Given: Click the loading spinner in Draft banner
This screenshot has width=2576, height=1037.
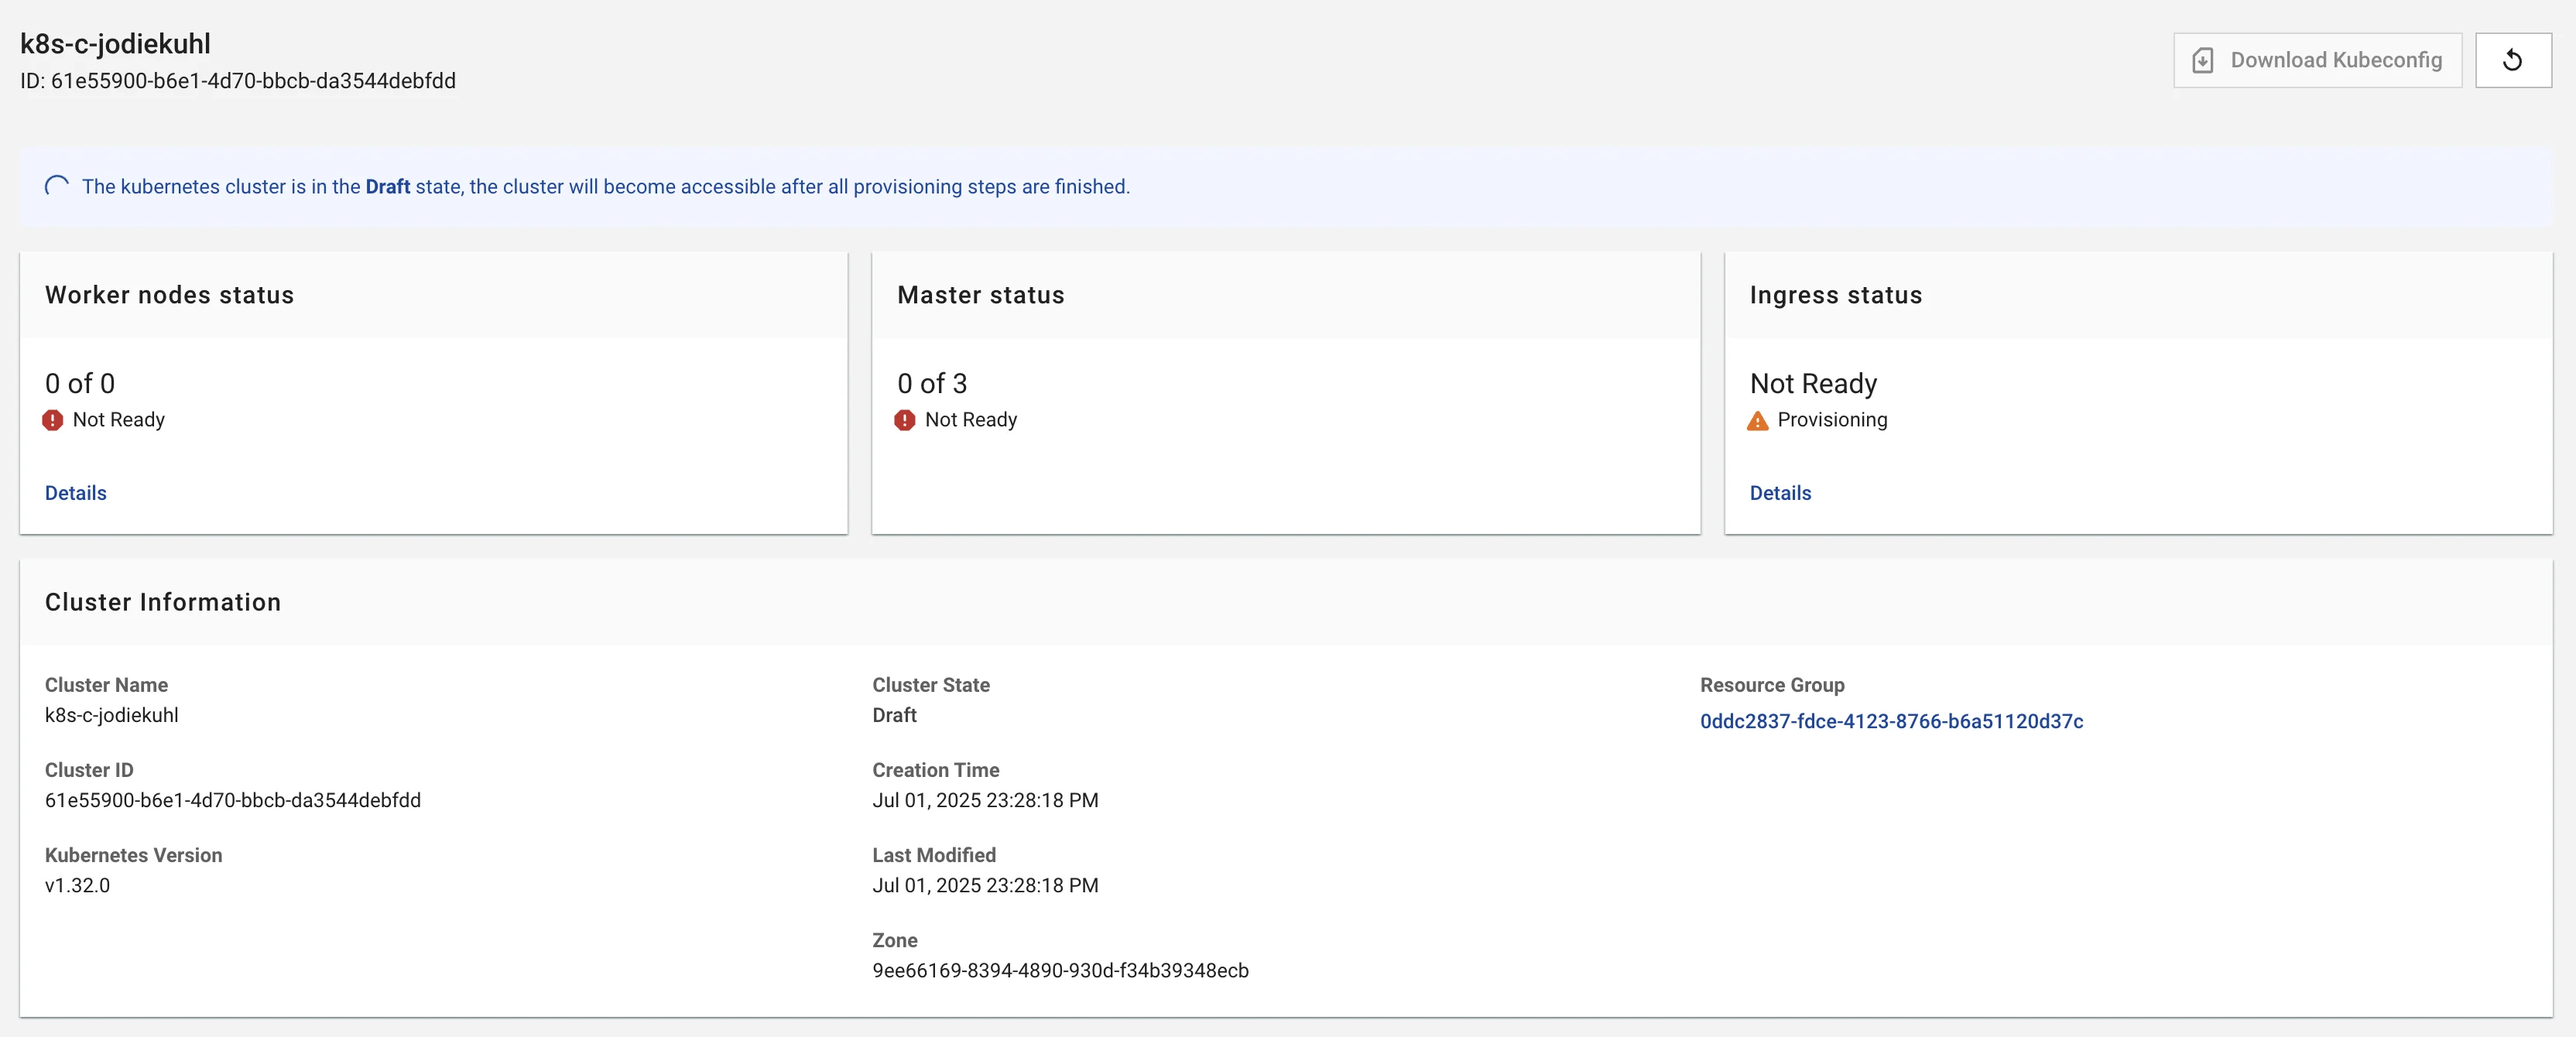Looking at the screenshot, I should click(x=57, y=187).
